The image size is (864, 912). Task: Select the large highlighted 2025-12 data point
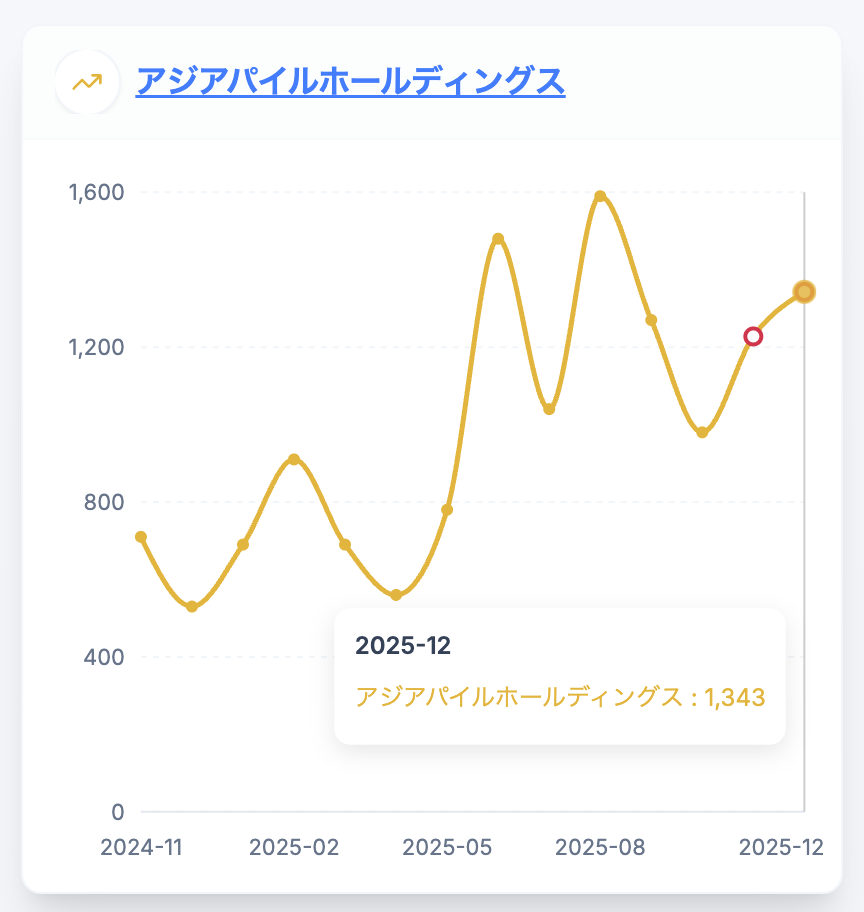(x=804, y=292)
